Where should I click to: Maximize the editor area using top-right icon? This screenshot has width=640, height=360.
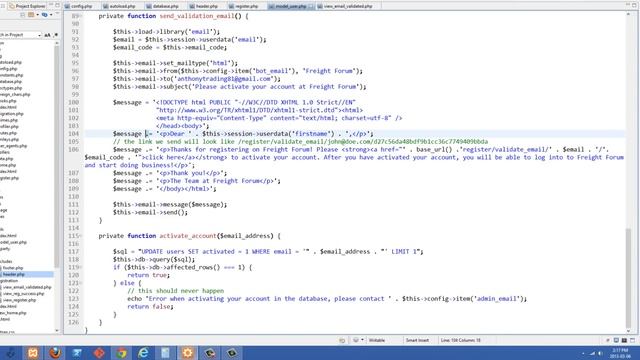tap(635, 5)
